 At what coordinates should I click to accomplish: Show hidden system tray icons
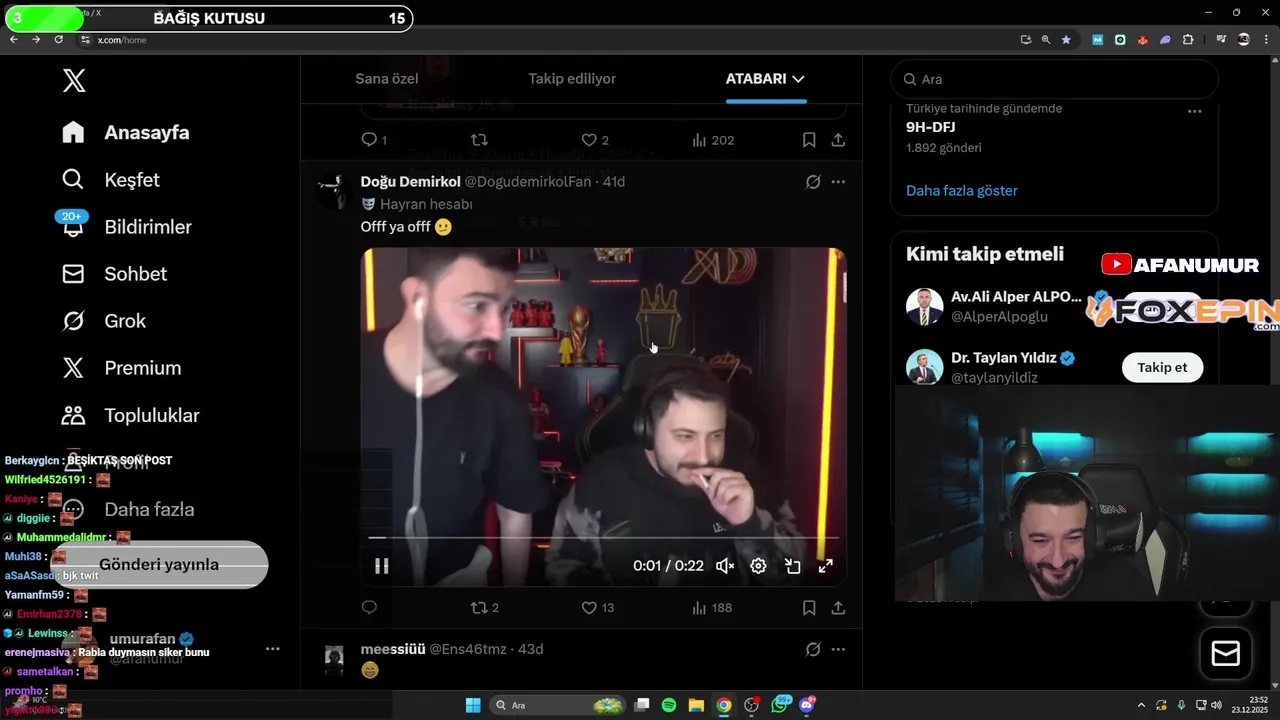pos(1141,705)
